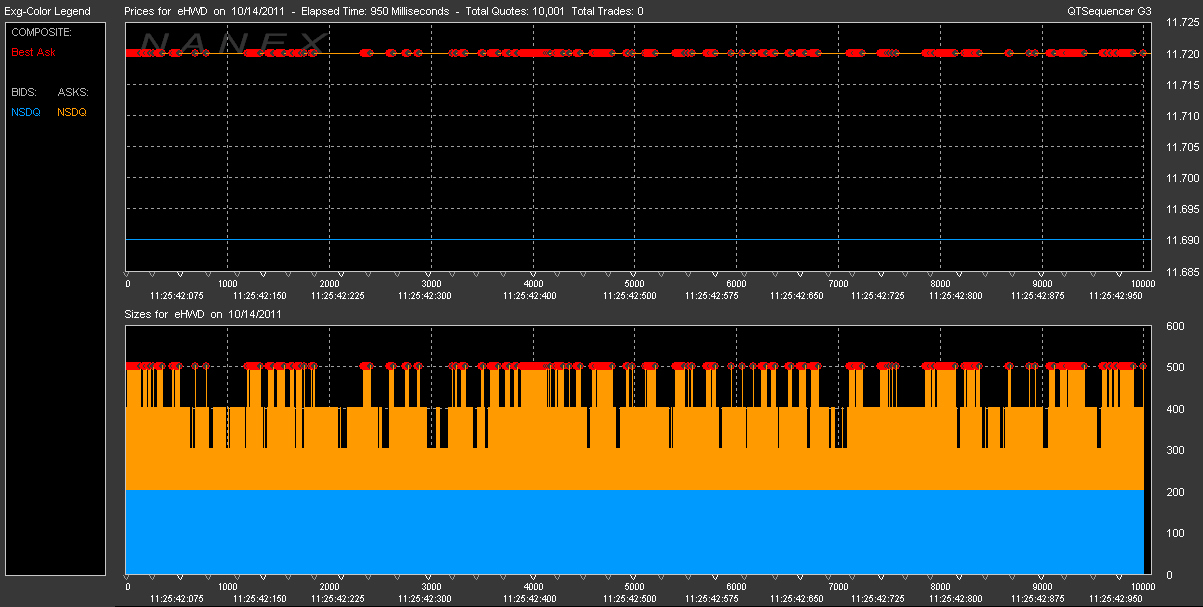Click the blue NSDQ bid size area in the sizes chart
The height and width of the screenshot is (607, 1203).
(634, 532)
